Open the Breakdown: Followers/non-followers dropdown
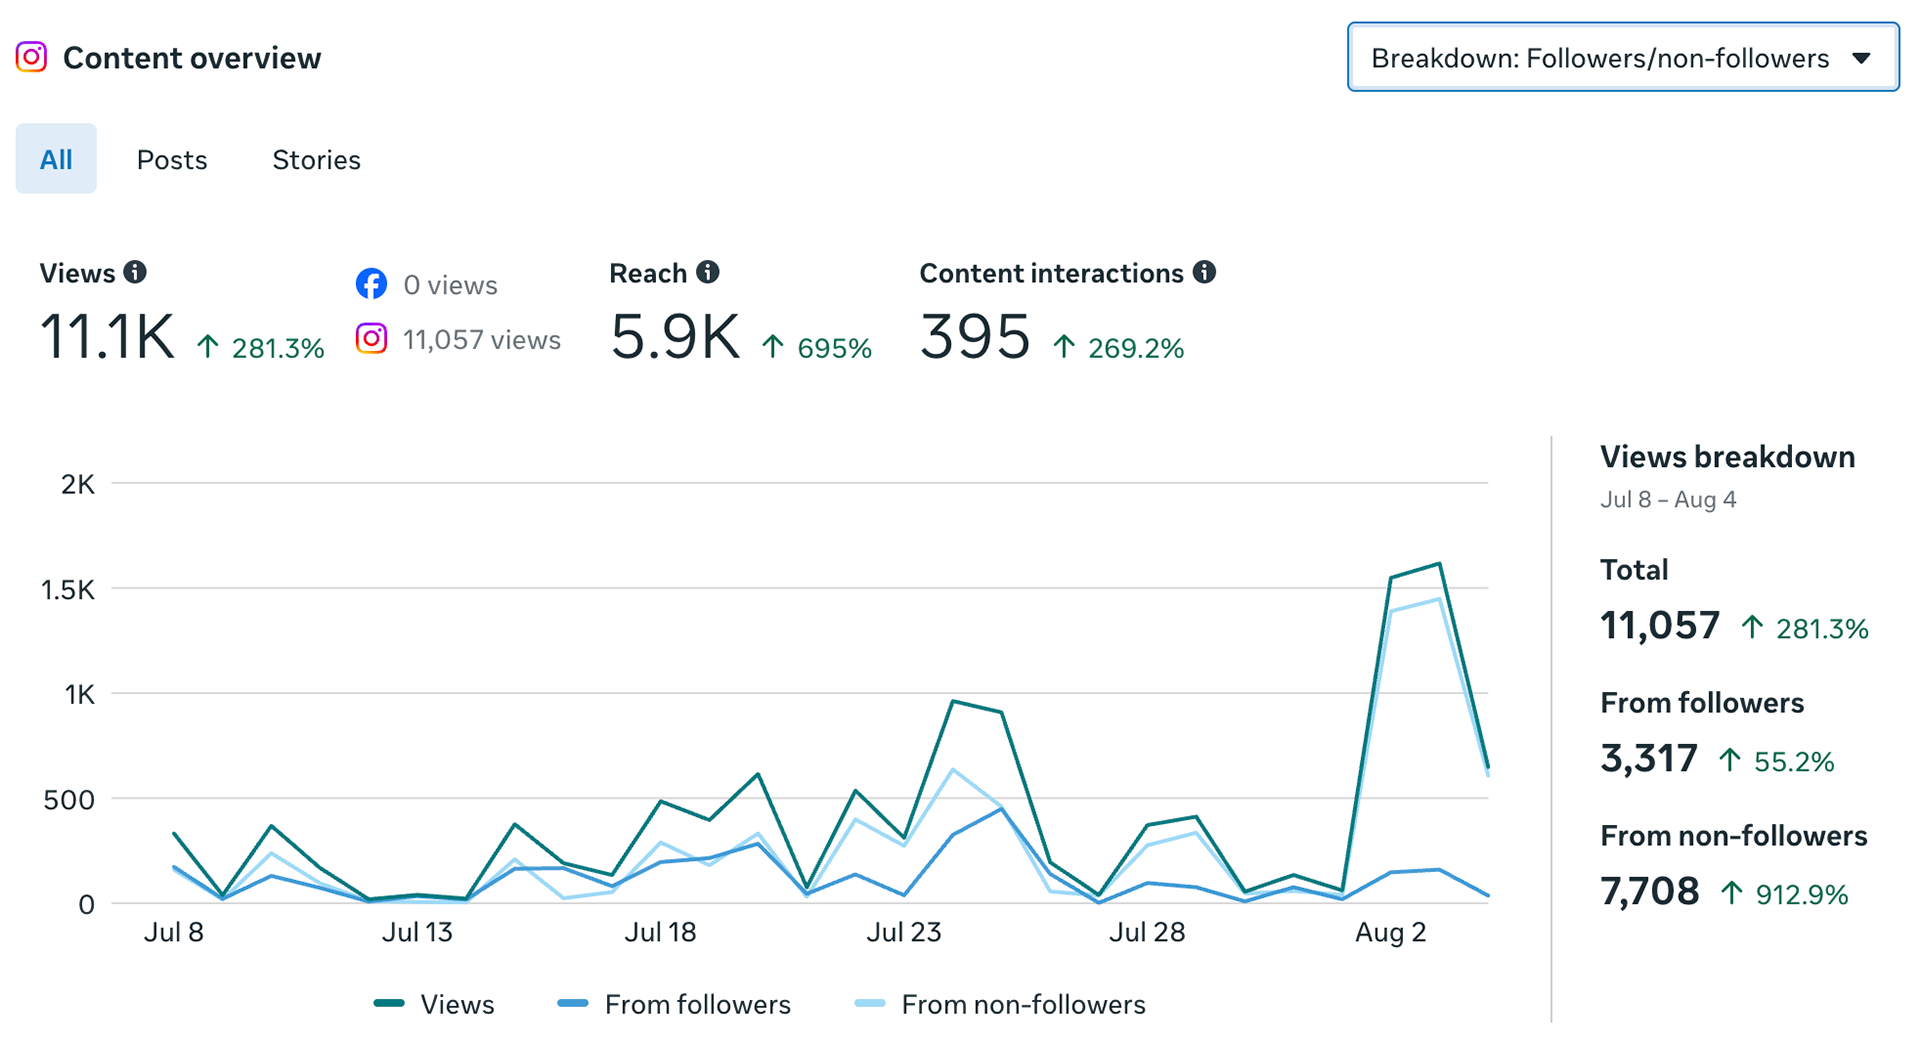Image resolution: width=1920 pixels, height=1044 pixels. pyautogui.click(x=1623, y=57)
